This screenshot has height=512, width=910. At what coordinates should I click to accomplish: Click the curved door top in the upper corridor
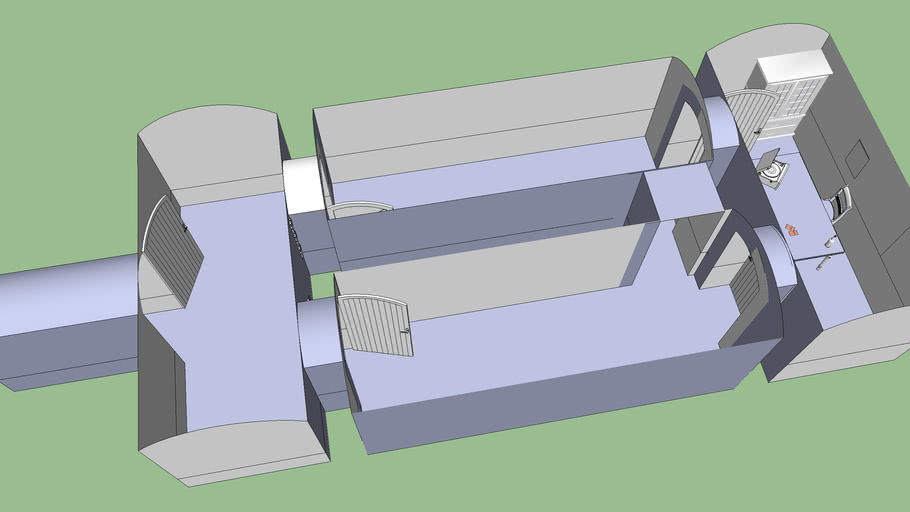360,208
